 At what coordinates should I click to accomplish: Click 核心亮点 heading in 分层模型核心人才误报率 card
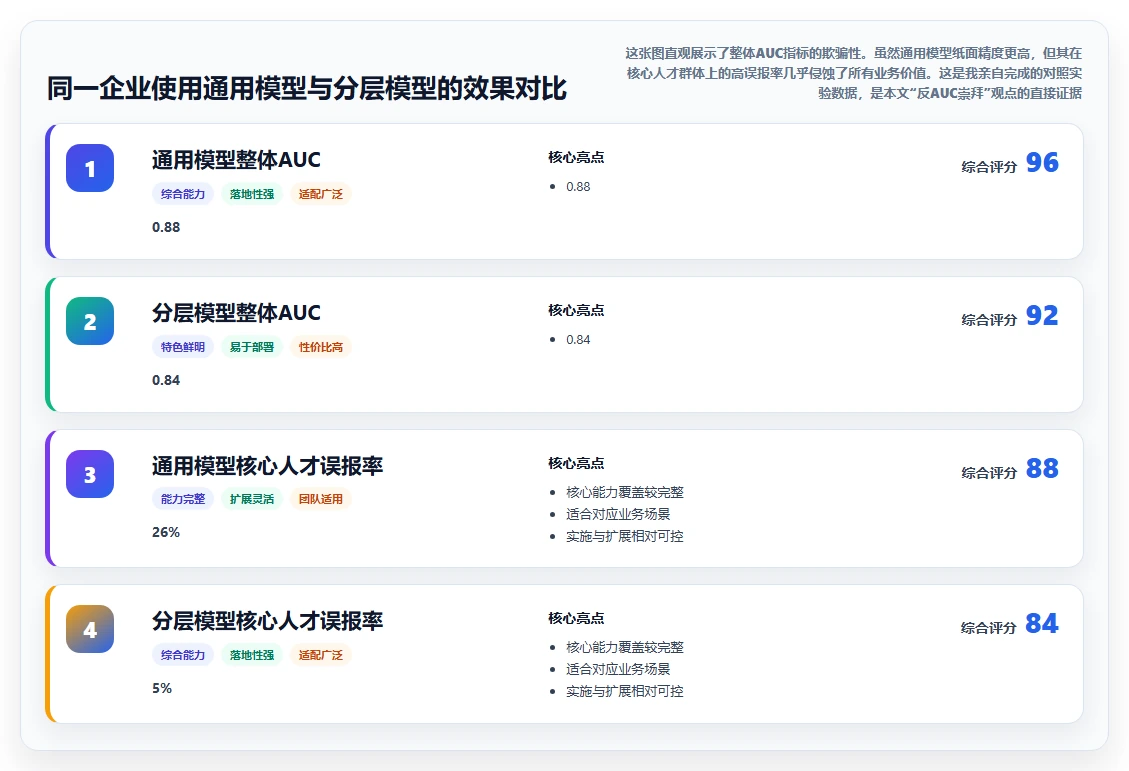click(576, 618)
